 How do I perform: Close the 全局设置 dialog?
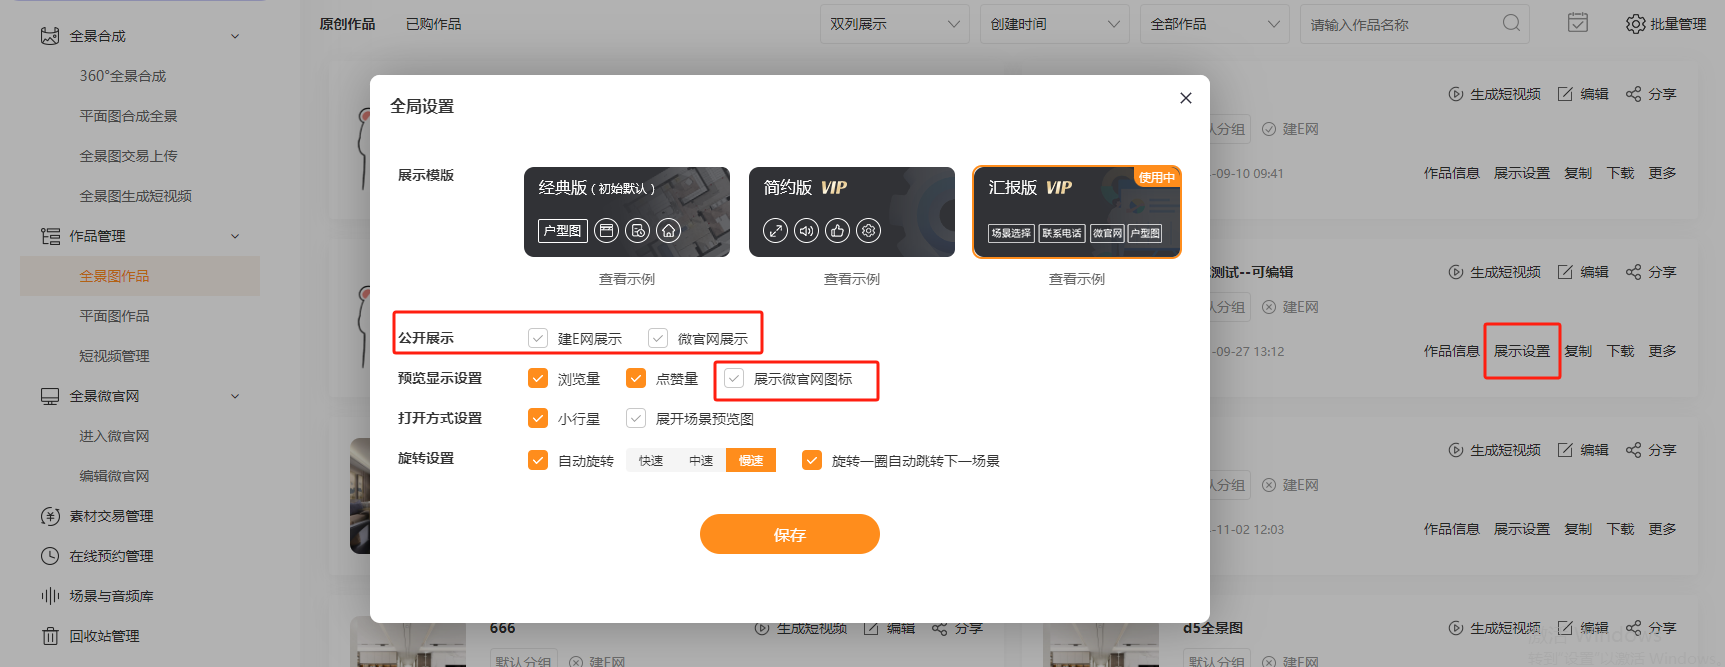1185,98
